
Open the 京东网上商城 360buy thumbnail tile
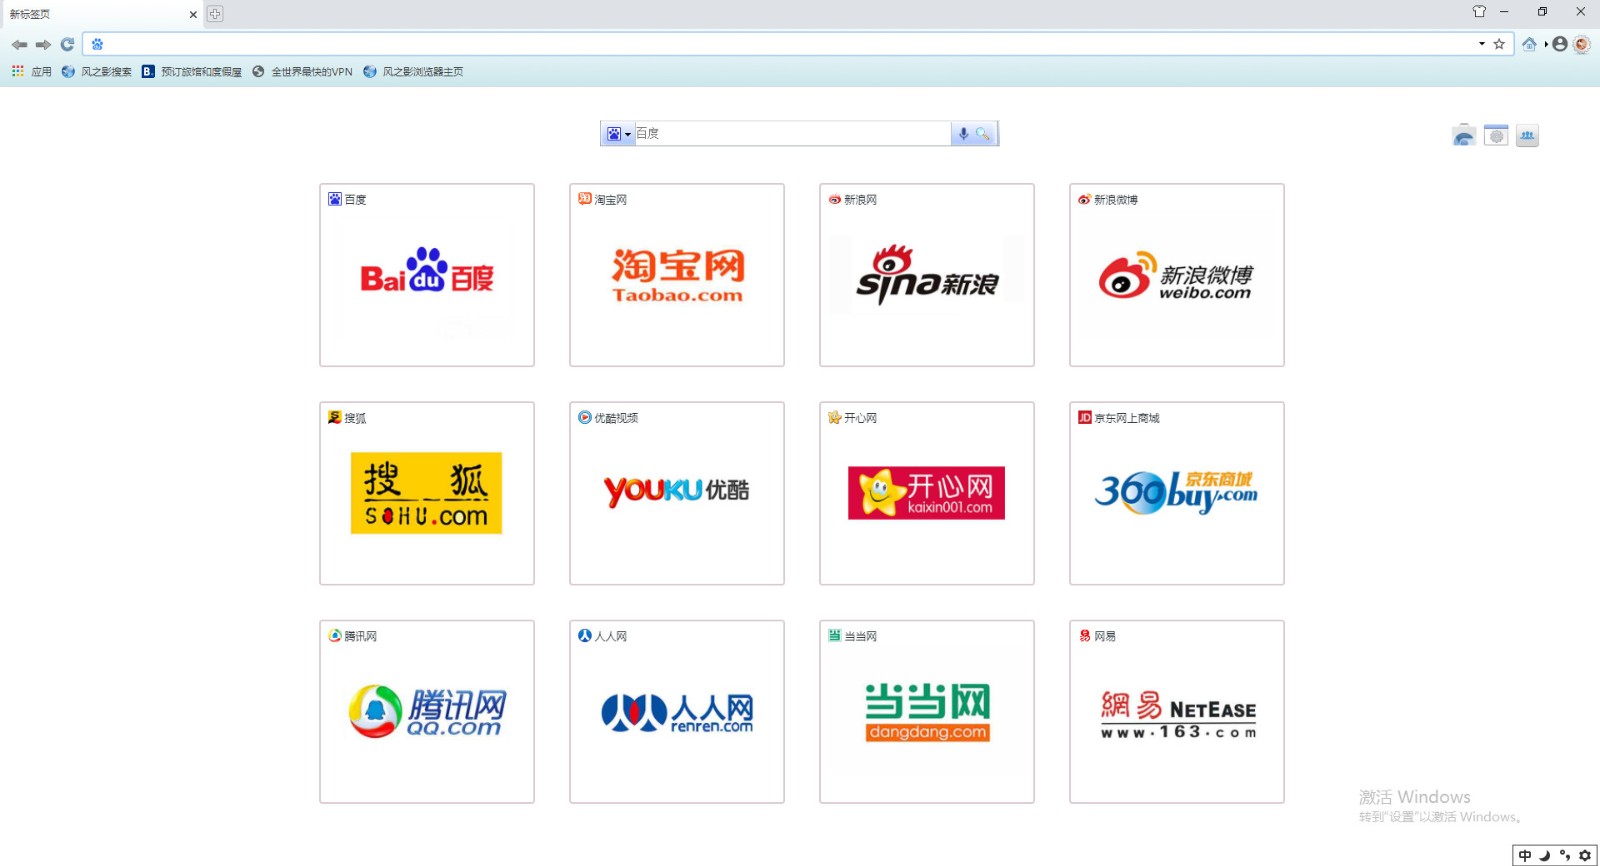coord(1177,493)
